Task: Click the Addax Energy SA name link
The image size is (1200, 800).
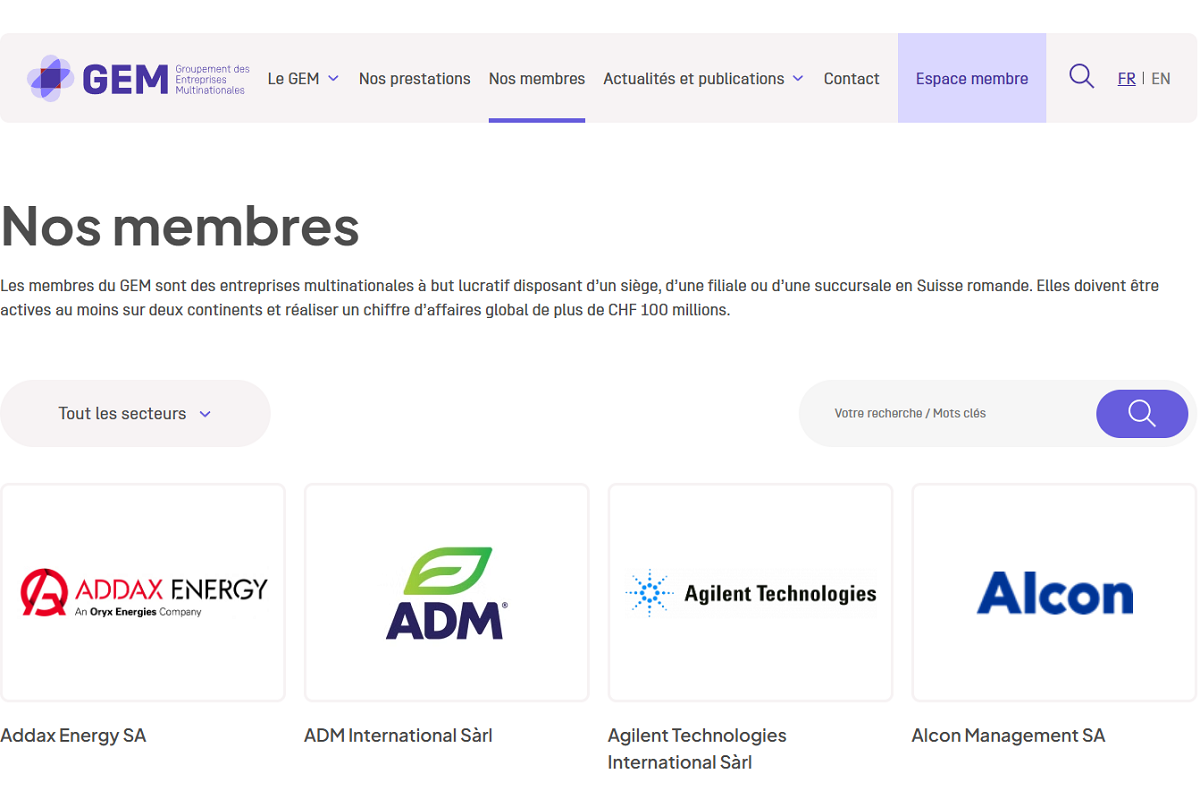Action: [x=73, y=736]
